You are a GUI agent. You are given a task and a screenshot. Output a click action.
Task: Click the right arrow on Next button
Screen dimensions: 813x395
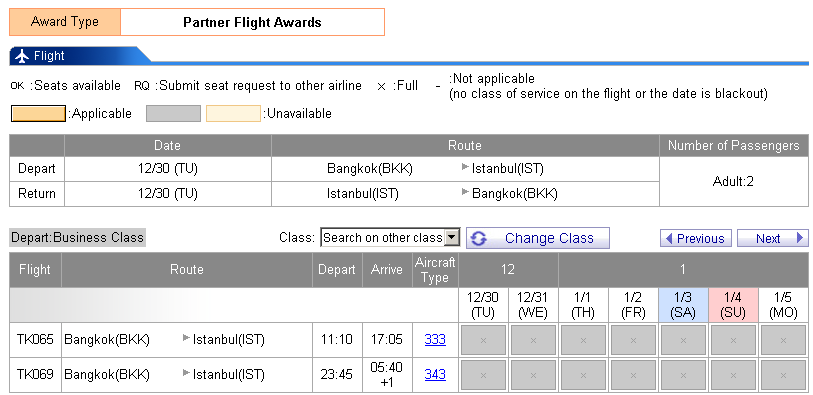click(x=800, y=238)
